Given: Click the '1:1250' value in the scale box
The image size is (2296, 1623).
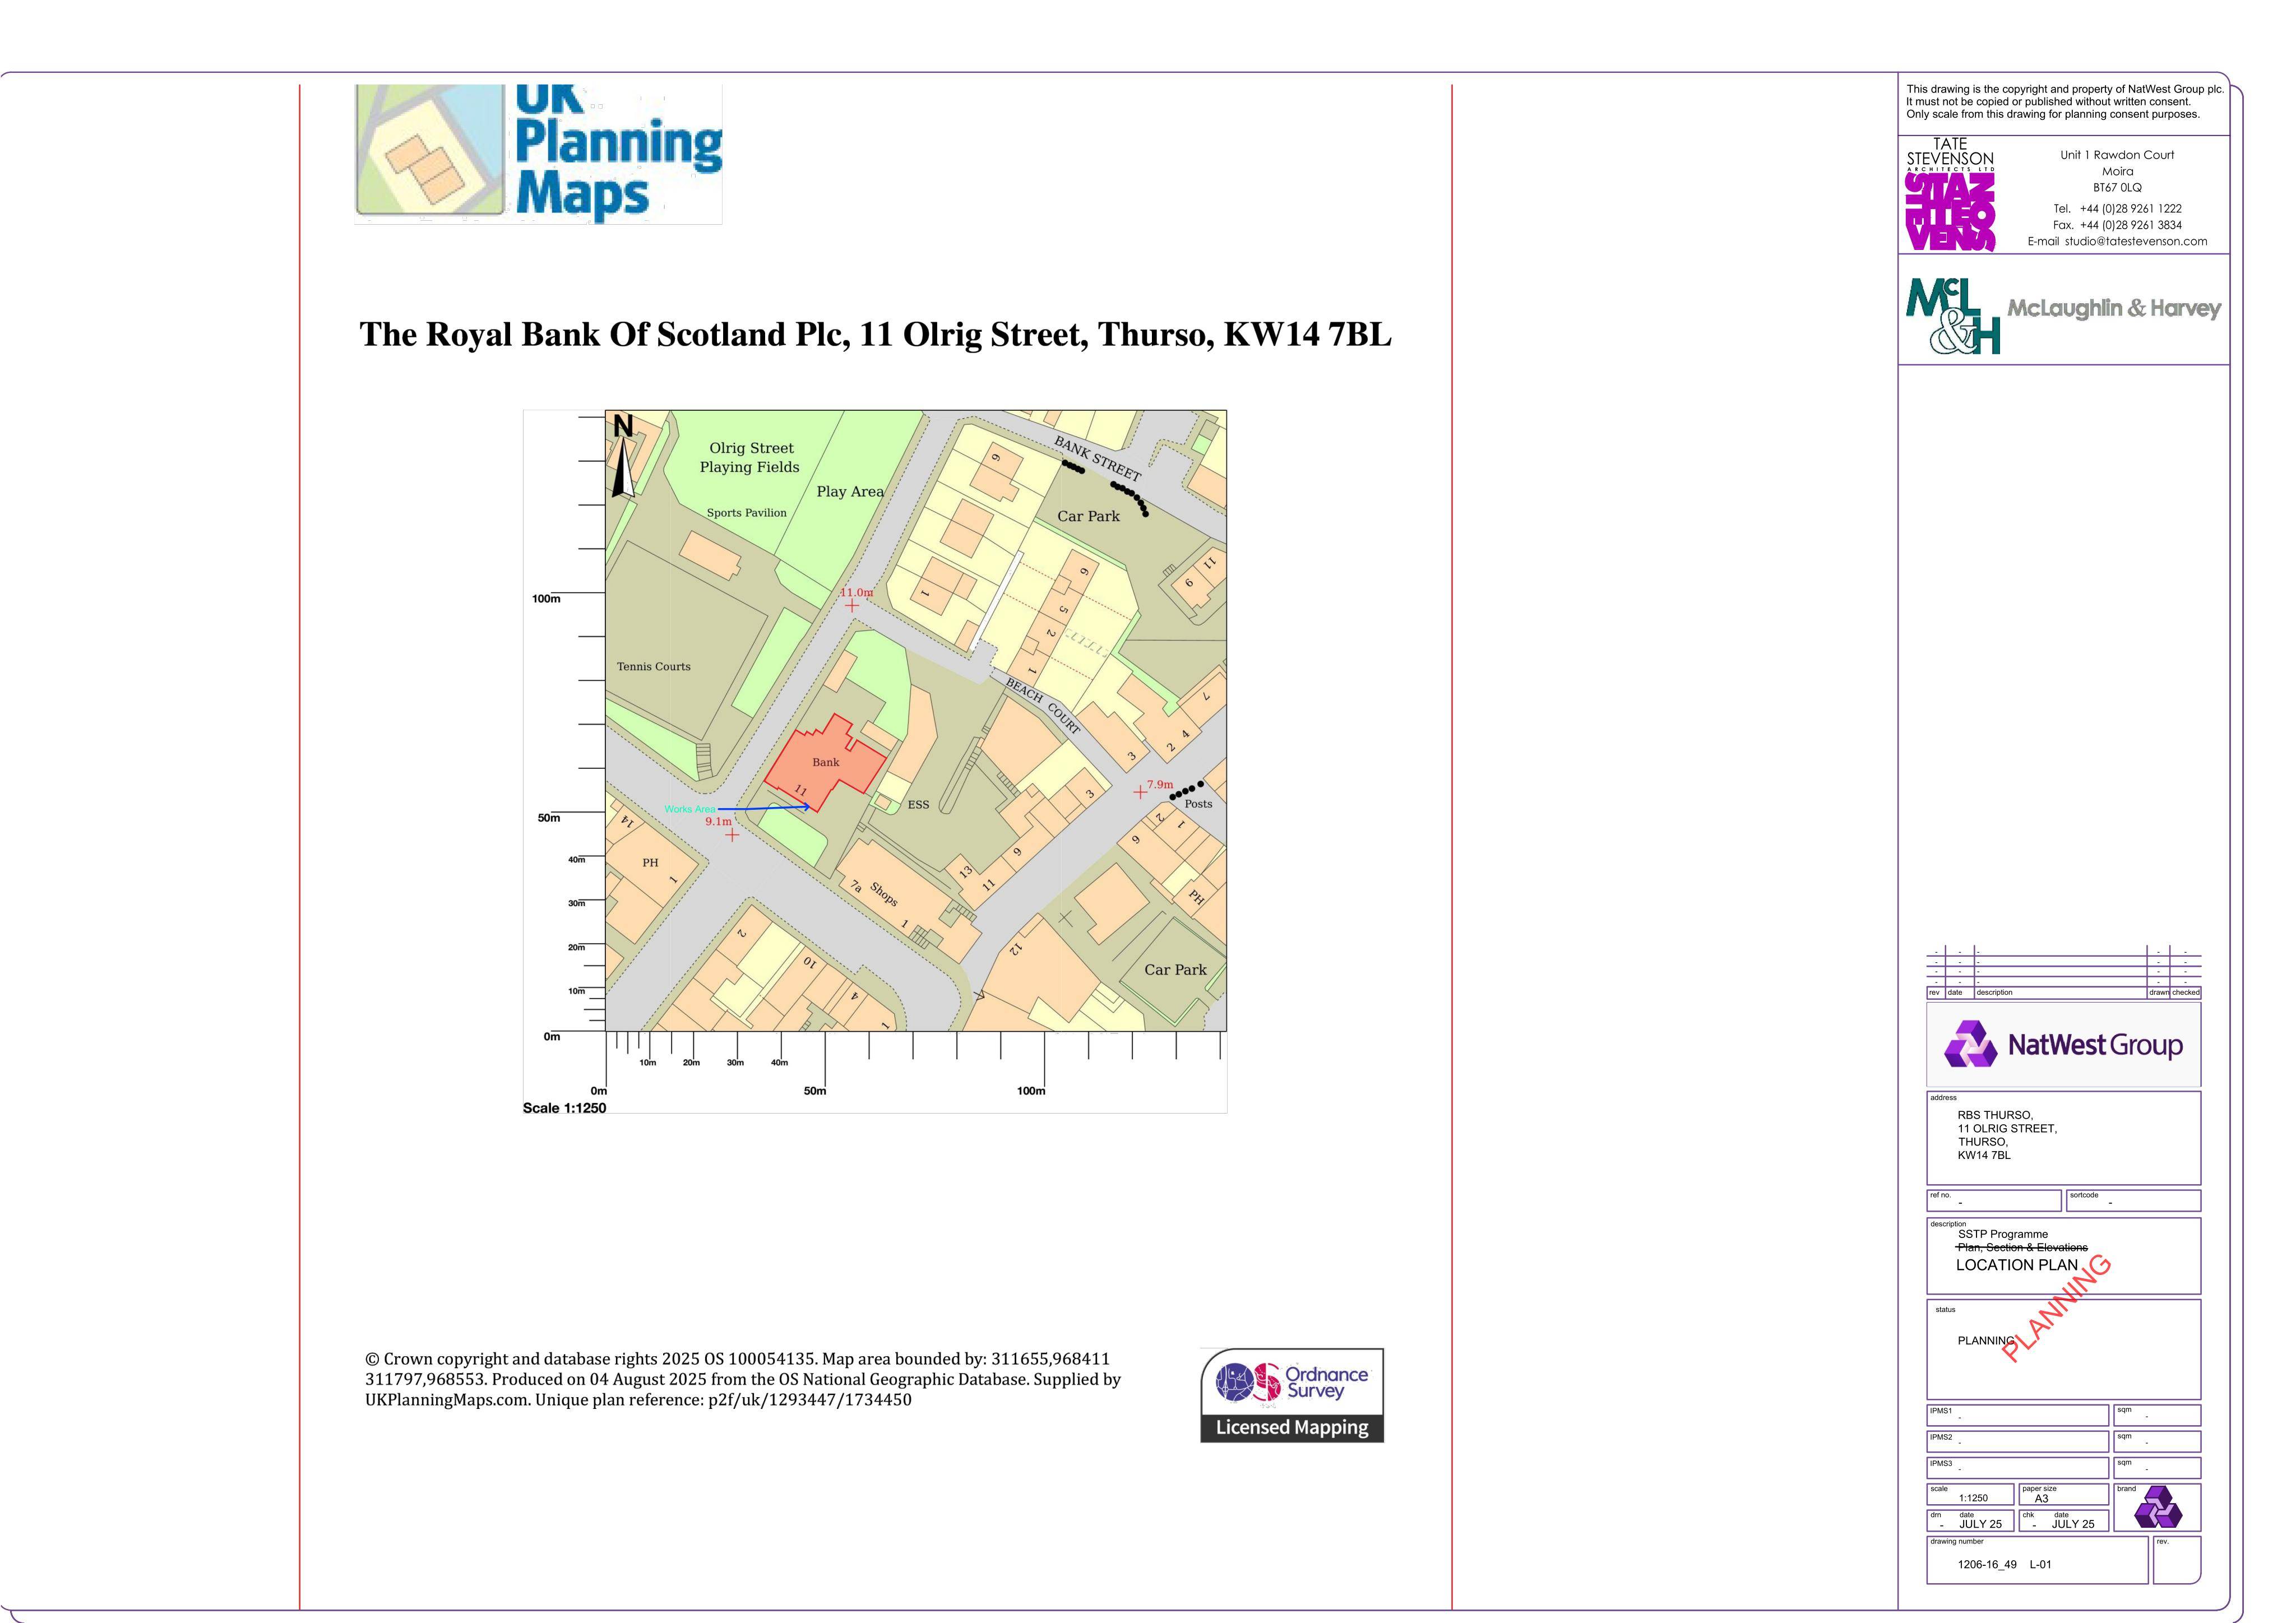Looking at the screenshot, I should click(1973, 1498).
